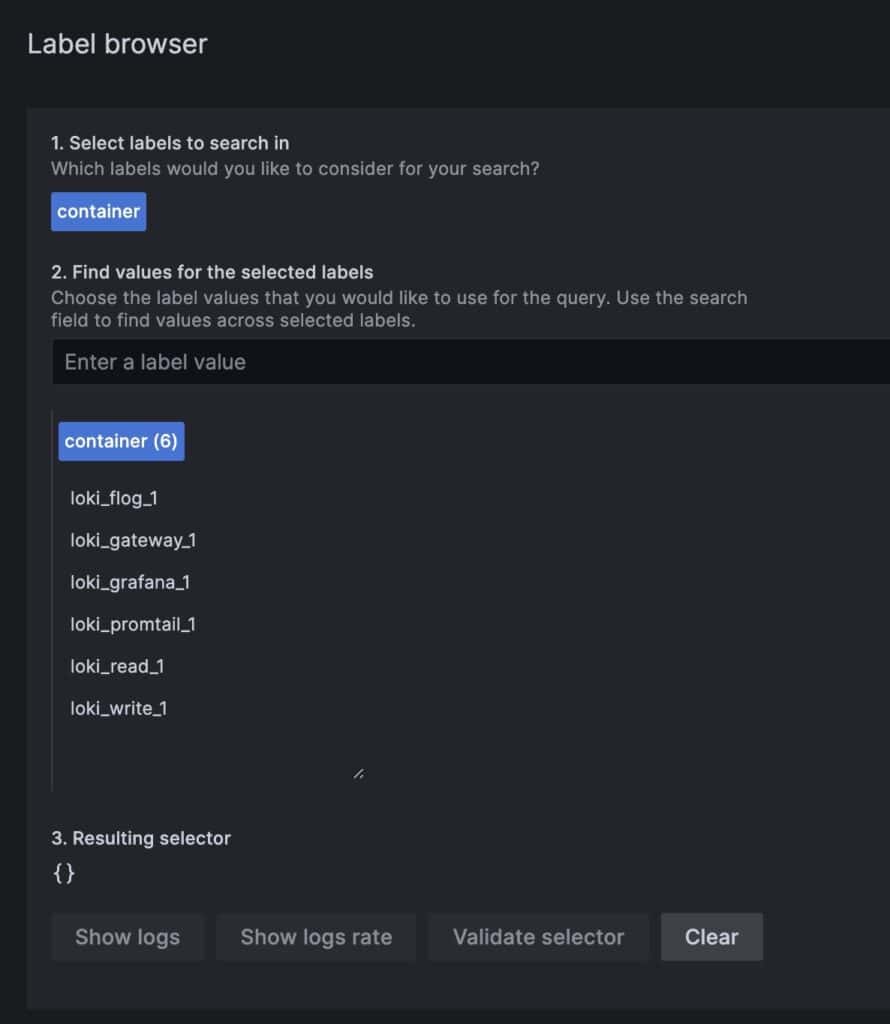Select the loki_promtail_1 container value
Image resolution: width=890 pixels, height=1024 pixels.
pos(133,624)
